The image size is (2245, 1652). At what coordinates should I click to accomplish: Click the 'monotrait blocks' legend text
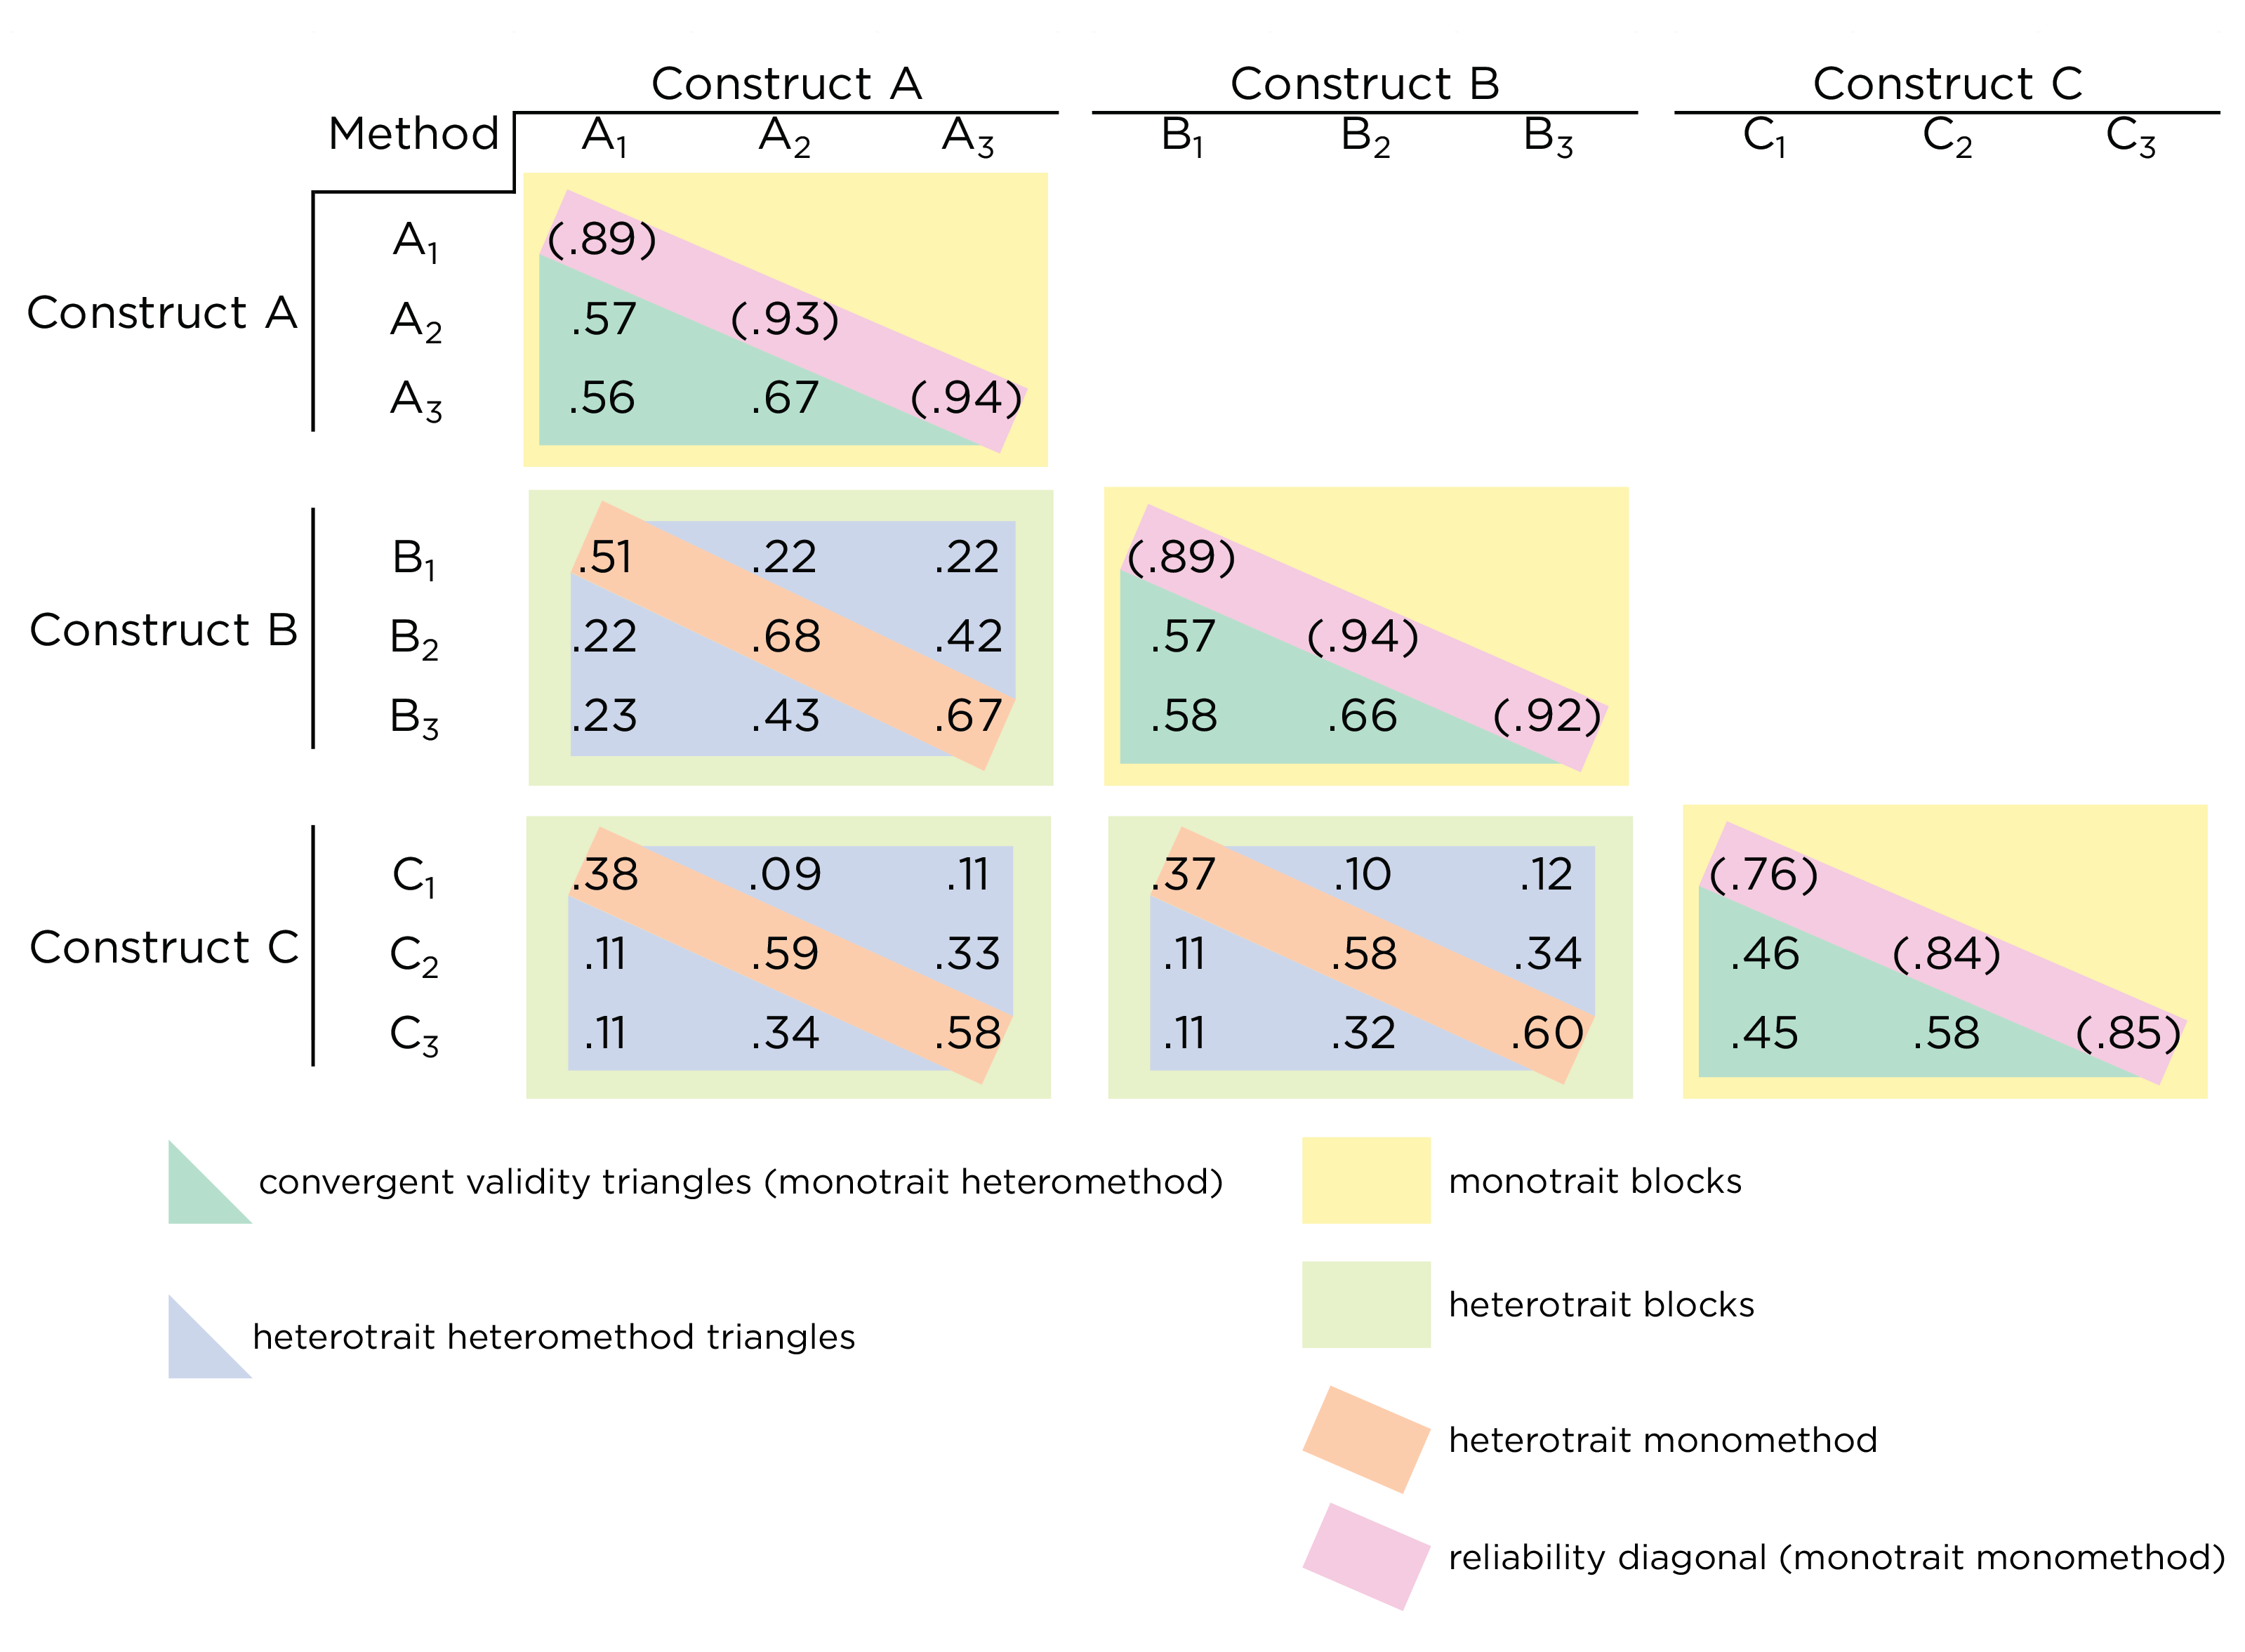click(x=1595, y=1181)
